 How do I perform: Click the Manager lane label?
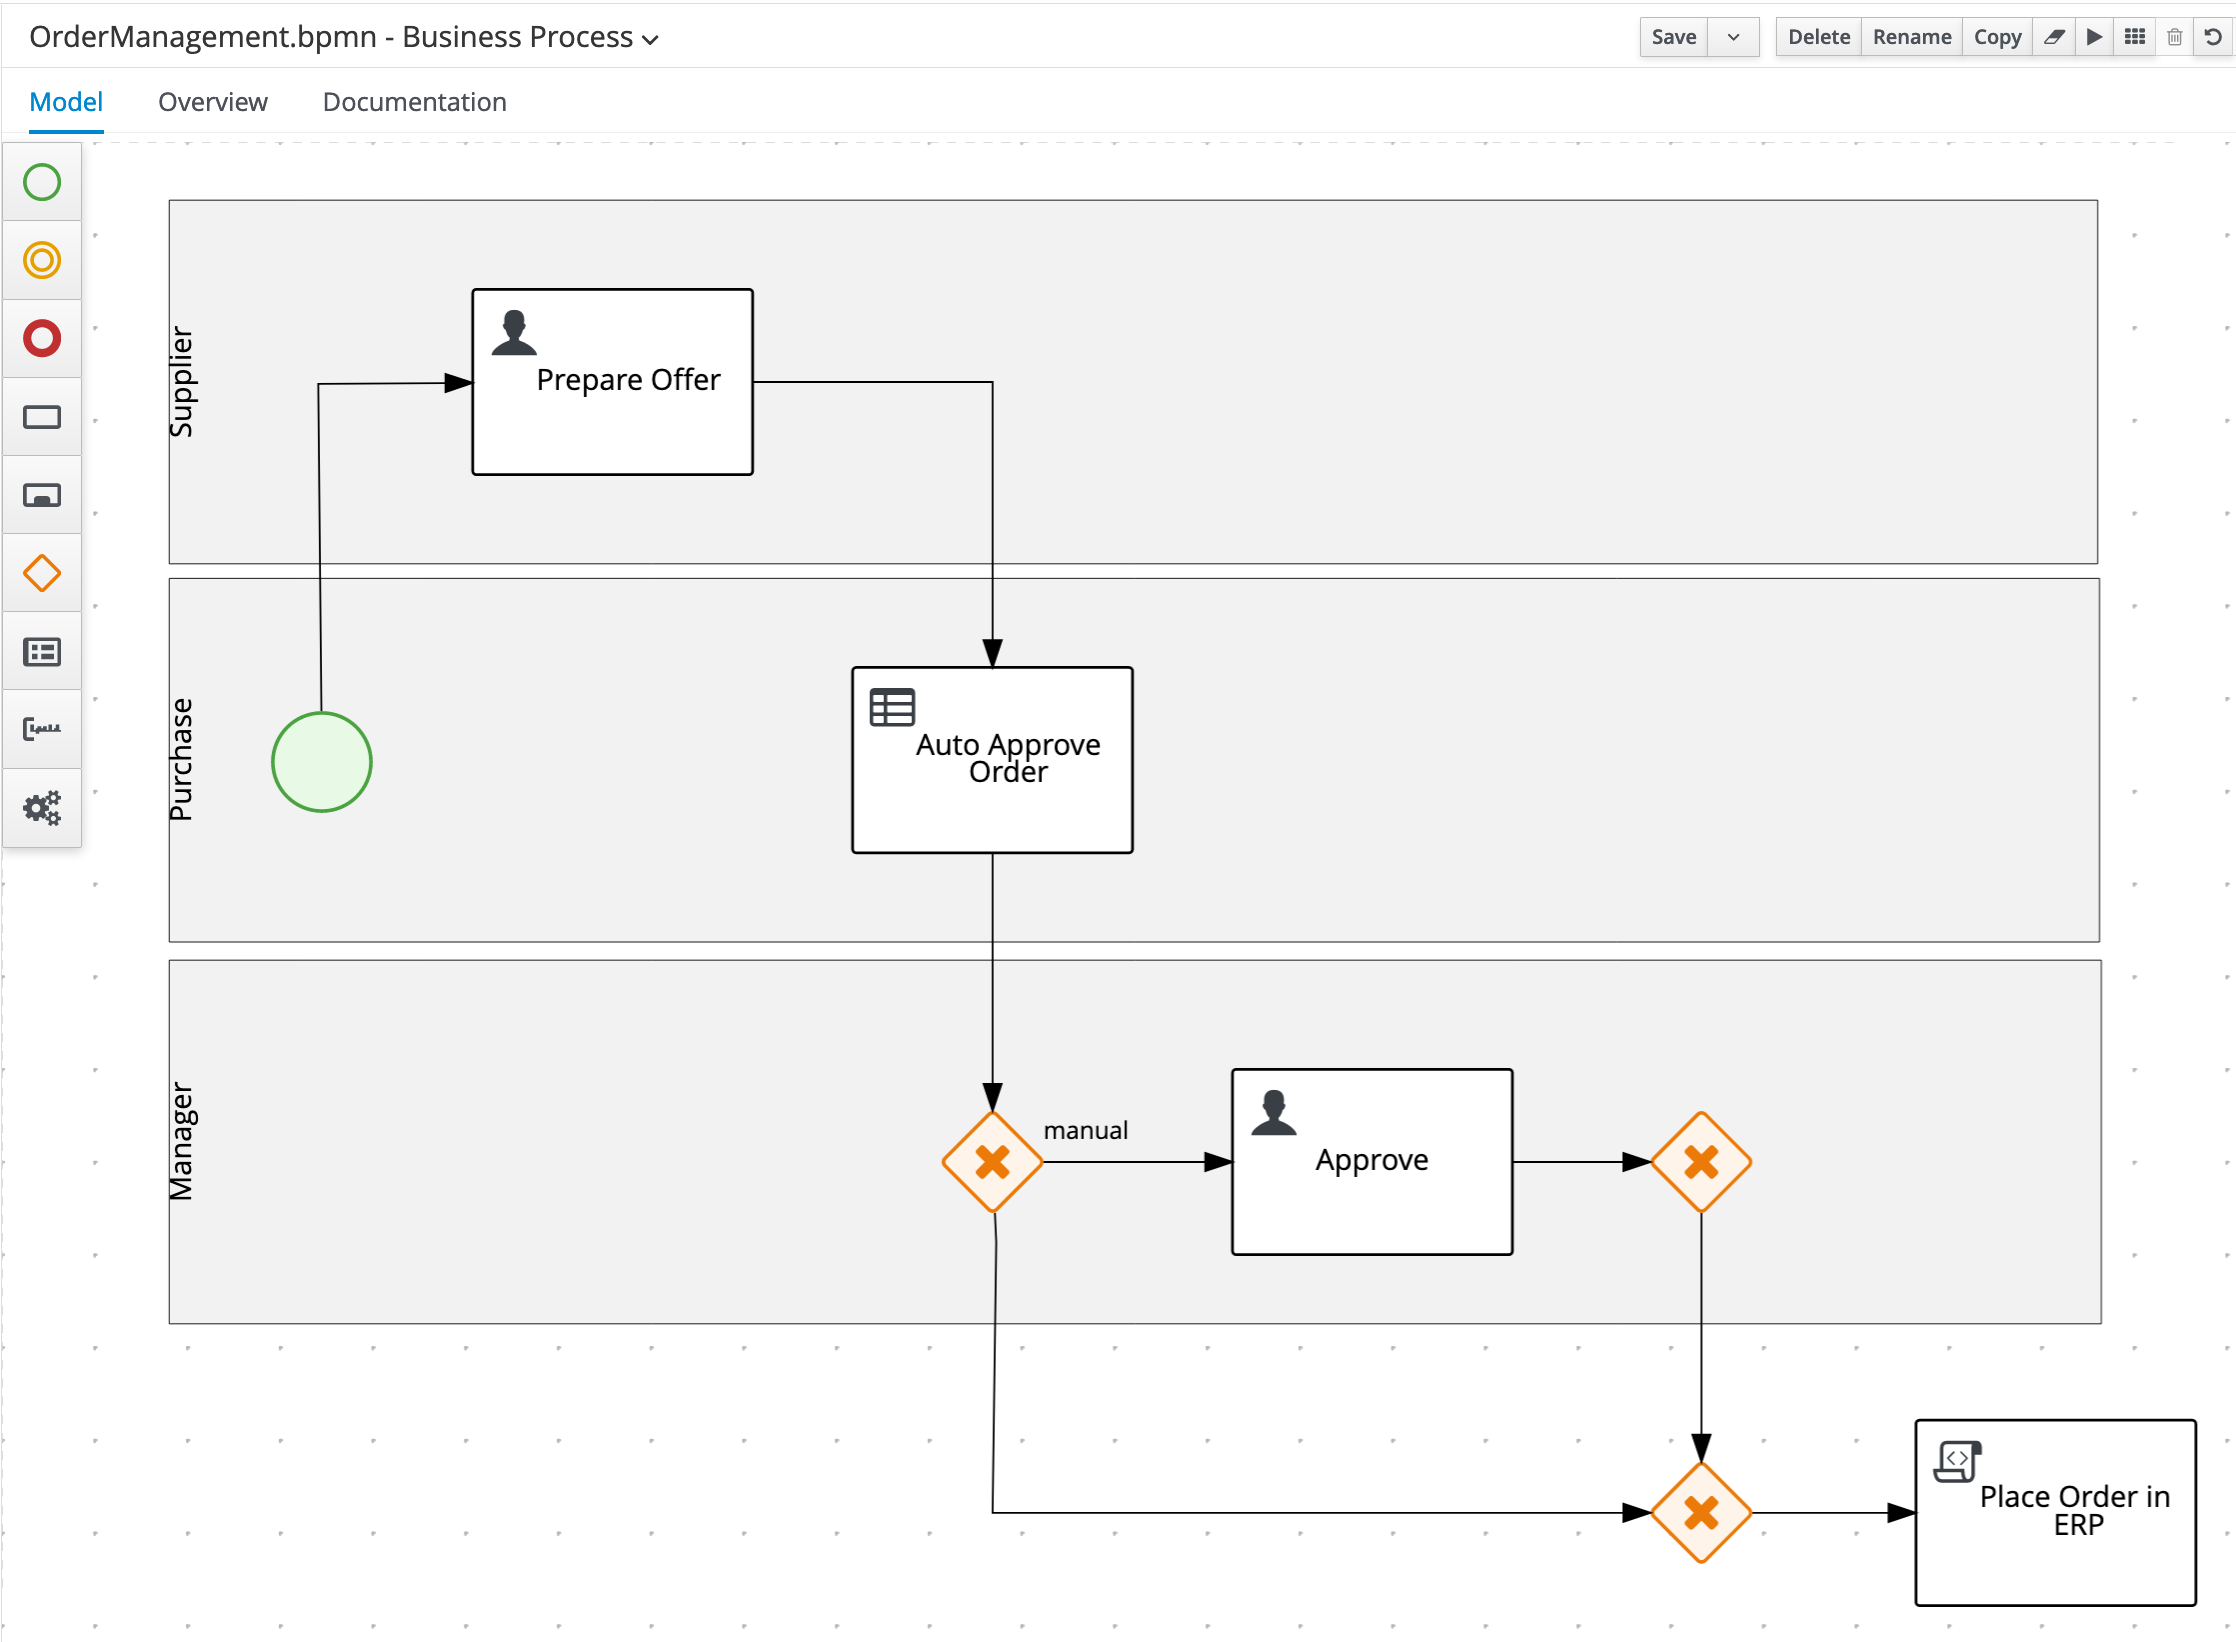(x=181, y=1142)
